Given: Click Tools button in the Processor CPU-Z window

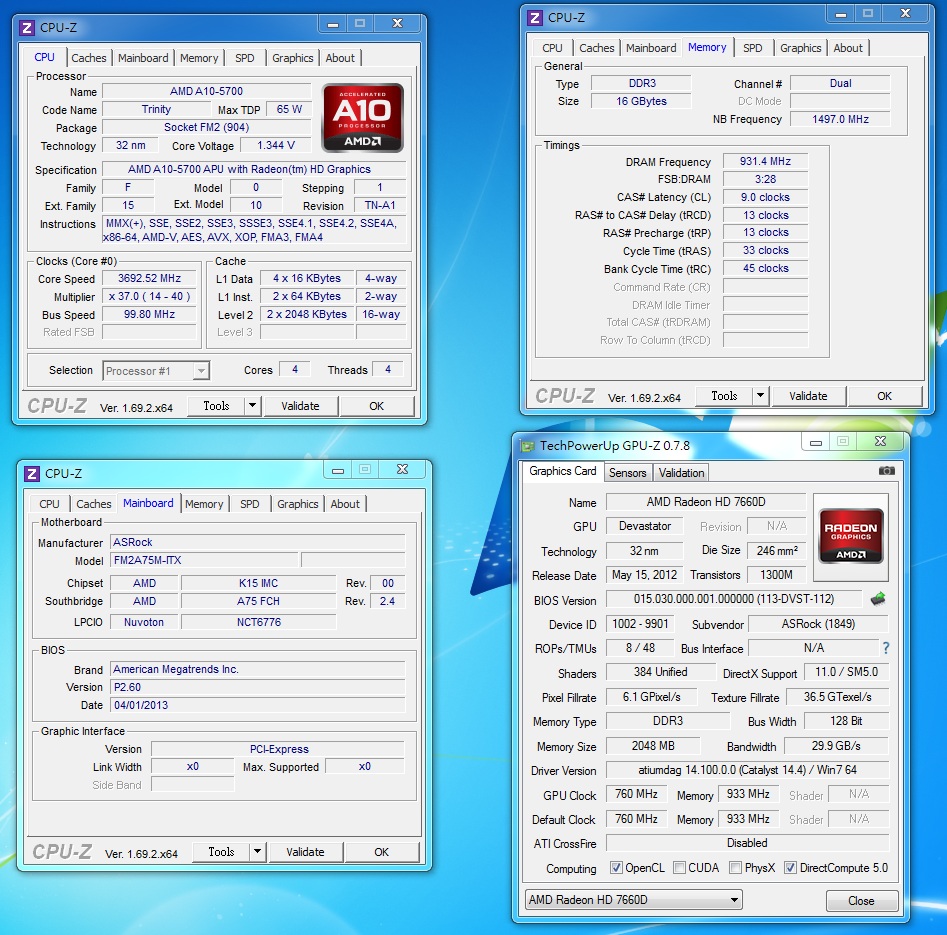Looking at the screenshot, I should (x=216, y=406).
